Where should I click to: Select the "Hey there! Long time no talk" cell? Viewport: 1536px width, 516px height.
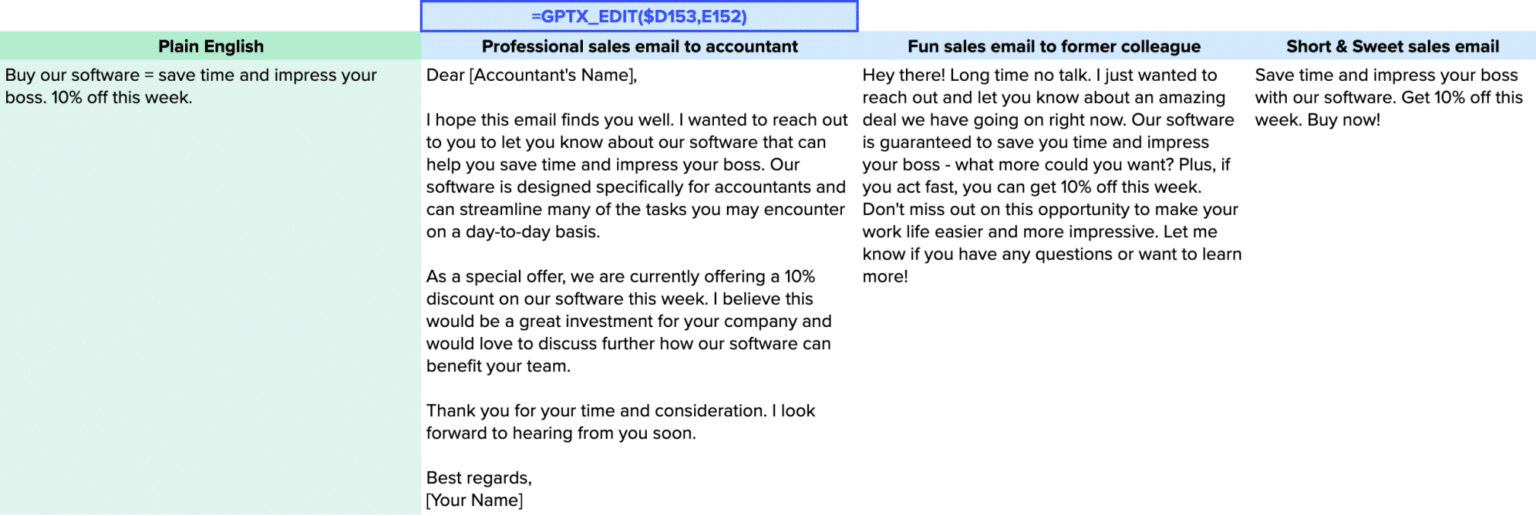[x=1040, y=76]
